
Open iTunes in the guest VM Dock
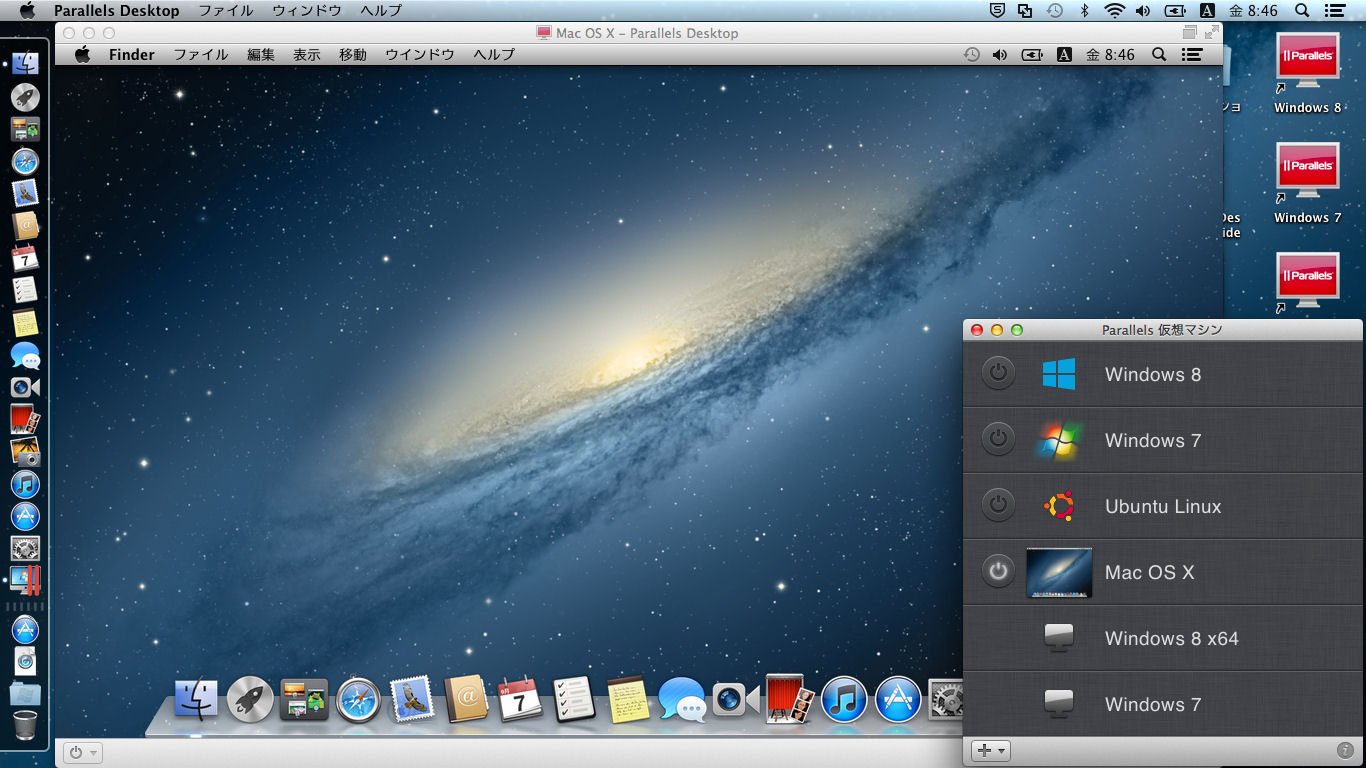pyautogui.click(x=844, y=699)
